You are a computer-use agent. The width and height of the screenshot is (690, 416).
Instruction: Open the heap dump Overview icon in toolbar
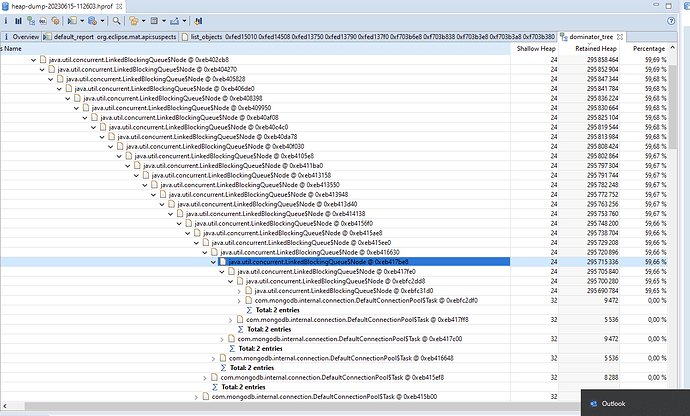click(x=6, y=20)
